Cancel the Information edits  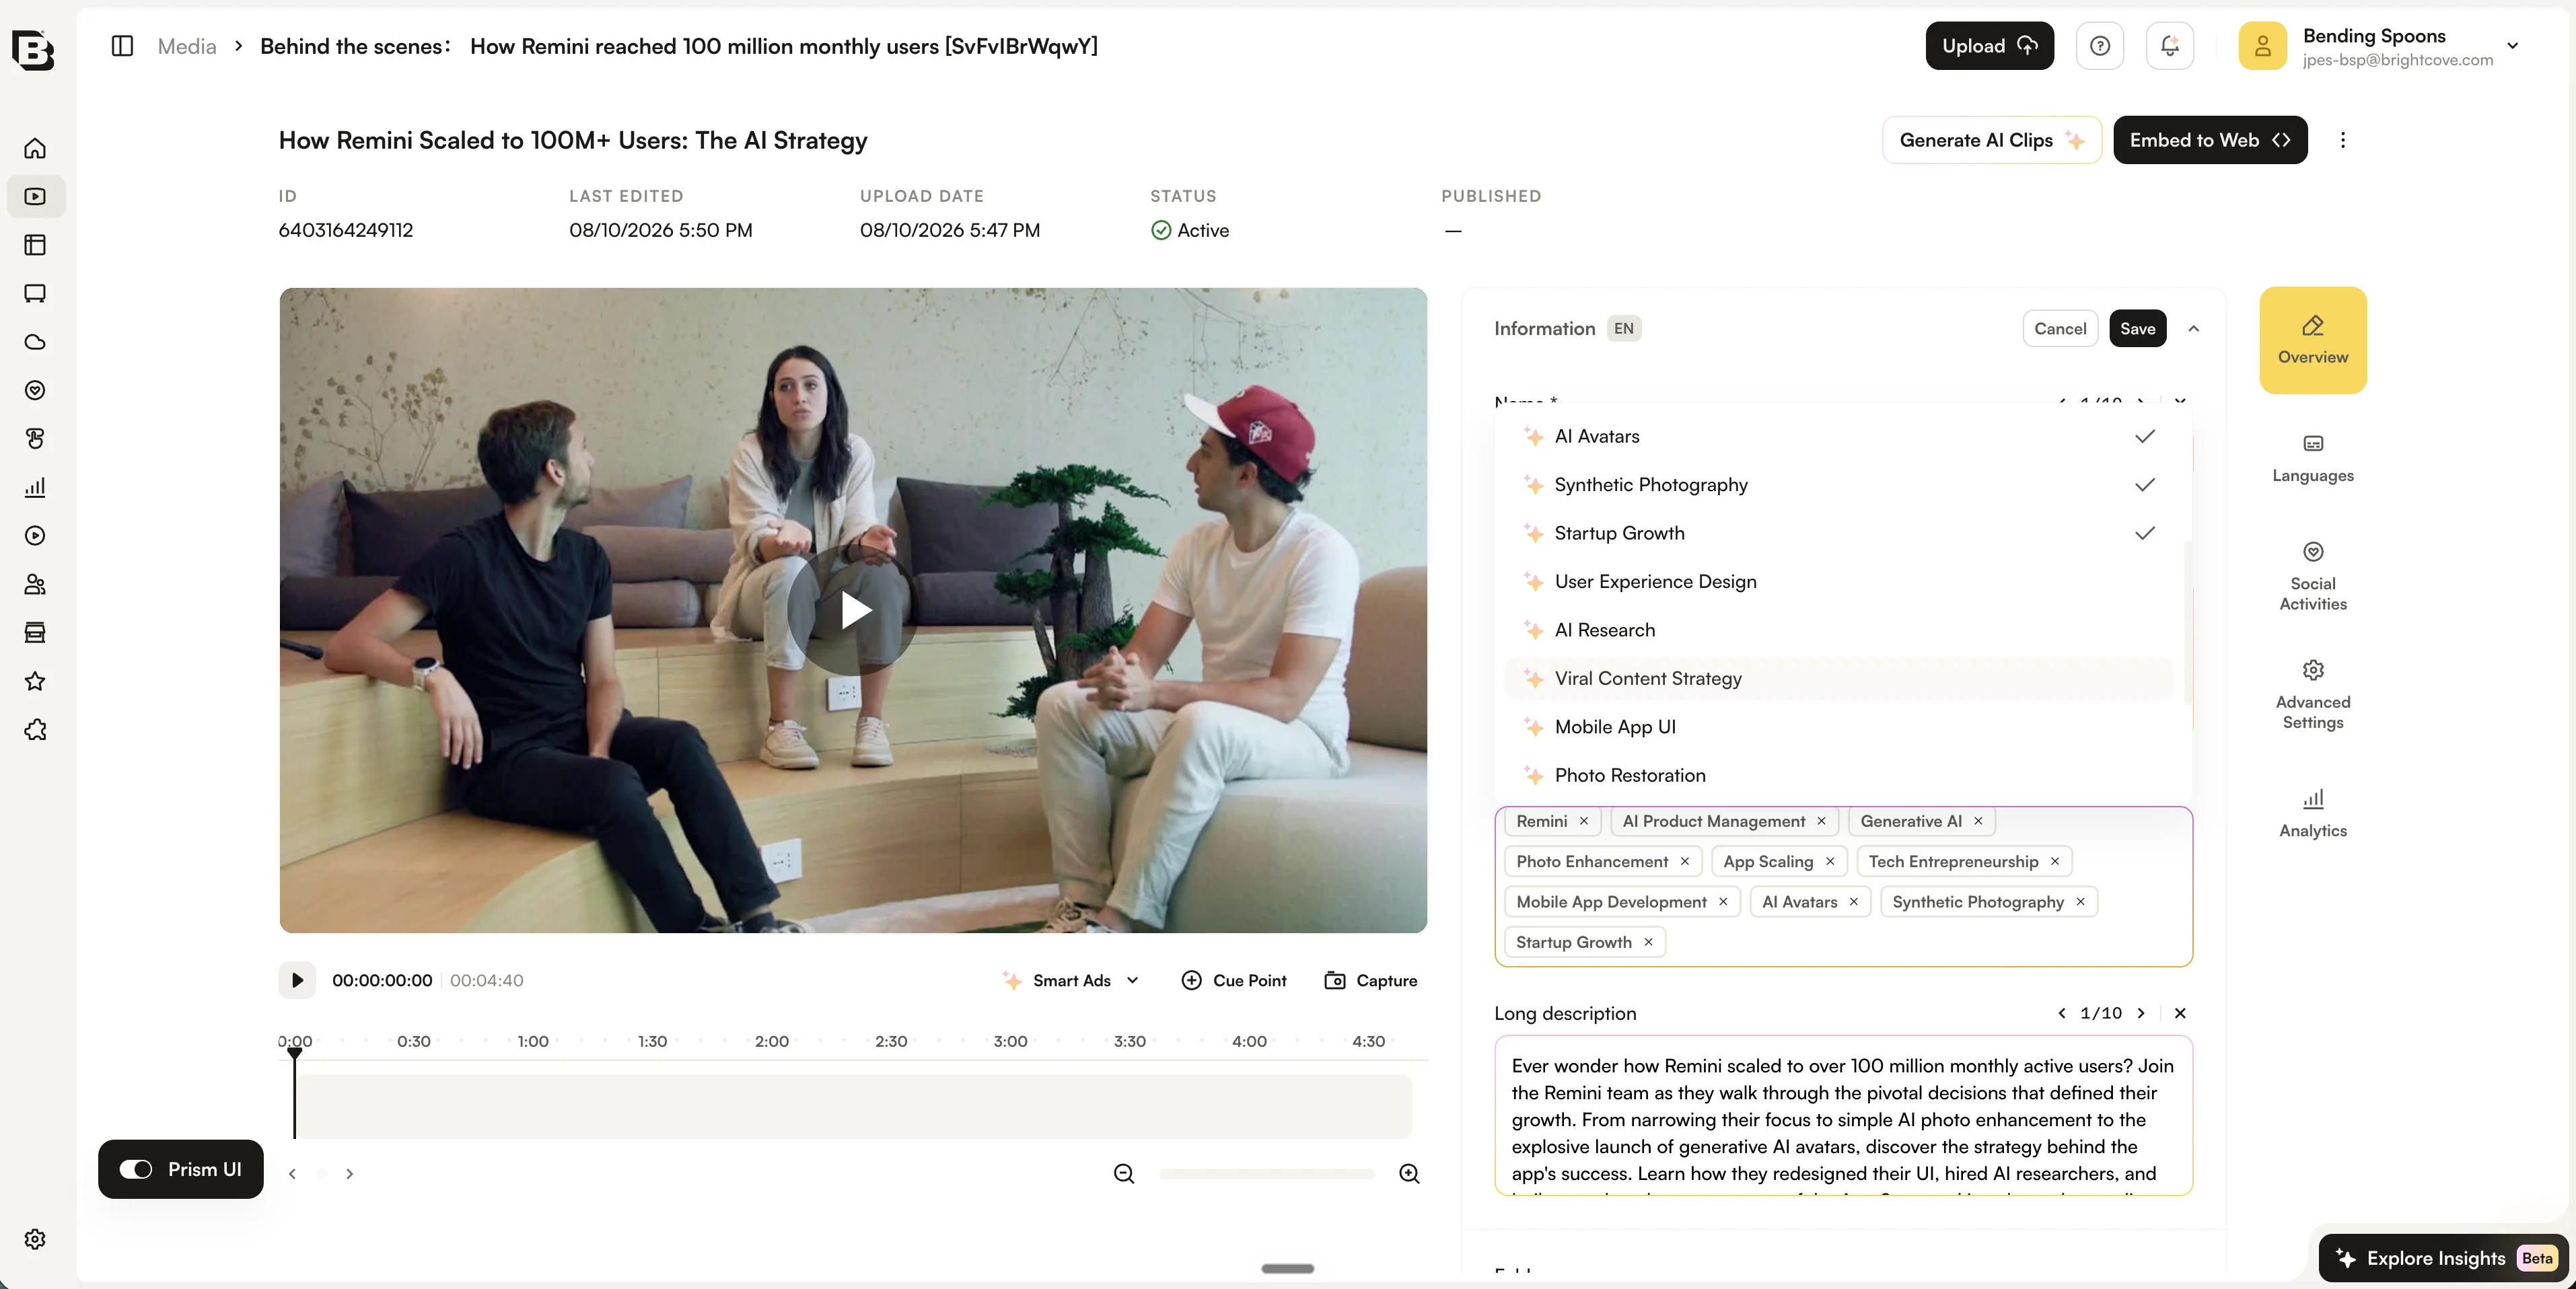click(2060, 329)
